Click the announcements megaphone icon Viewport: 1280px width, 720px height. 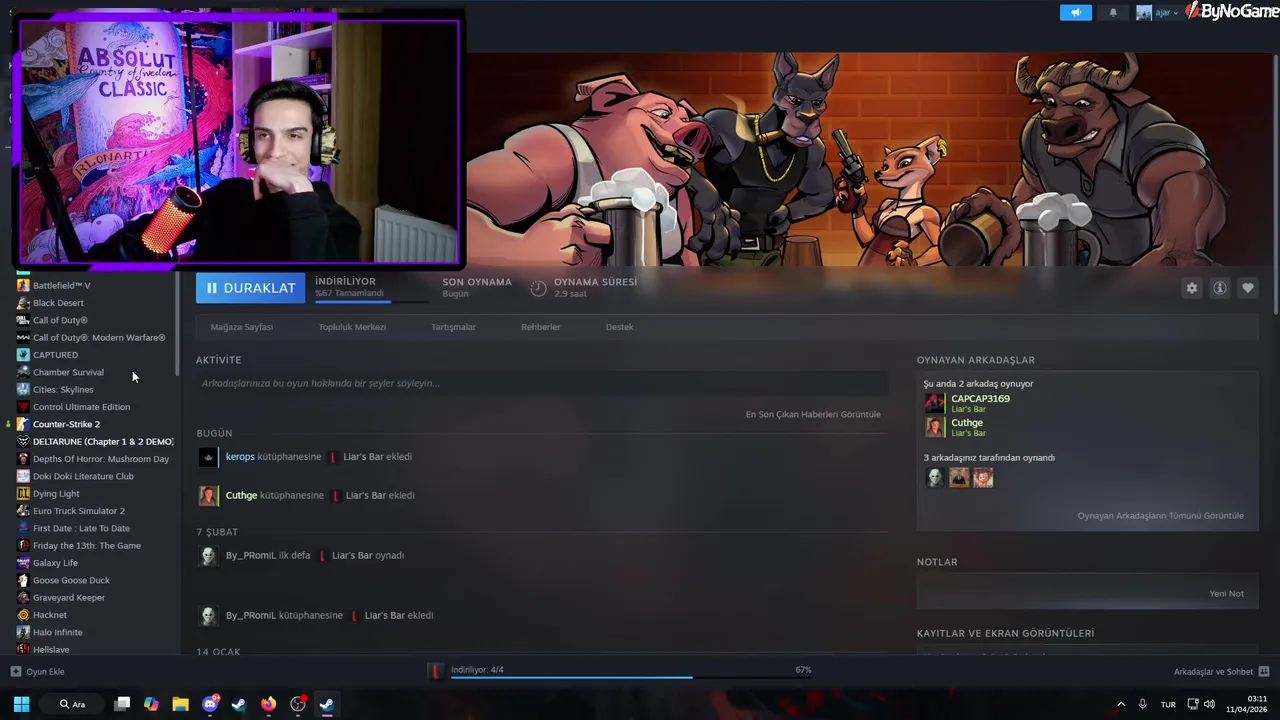[1076, 13]
